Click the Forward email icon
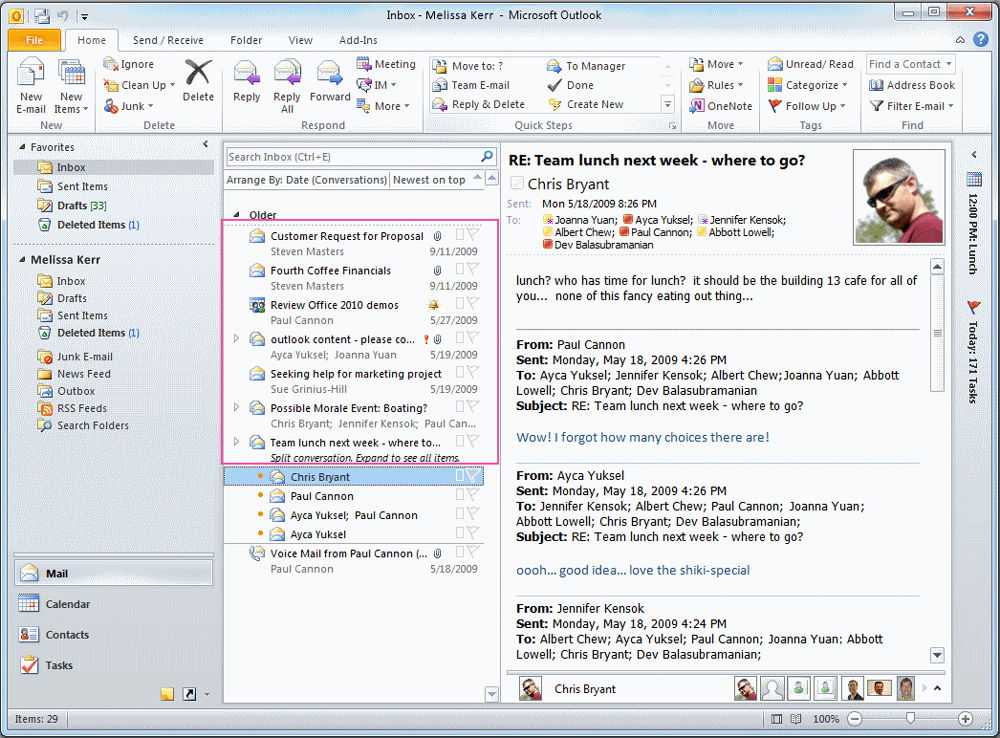This screenshot has height=738, width=1000. (329, 84)
